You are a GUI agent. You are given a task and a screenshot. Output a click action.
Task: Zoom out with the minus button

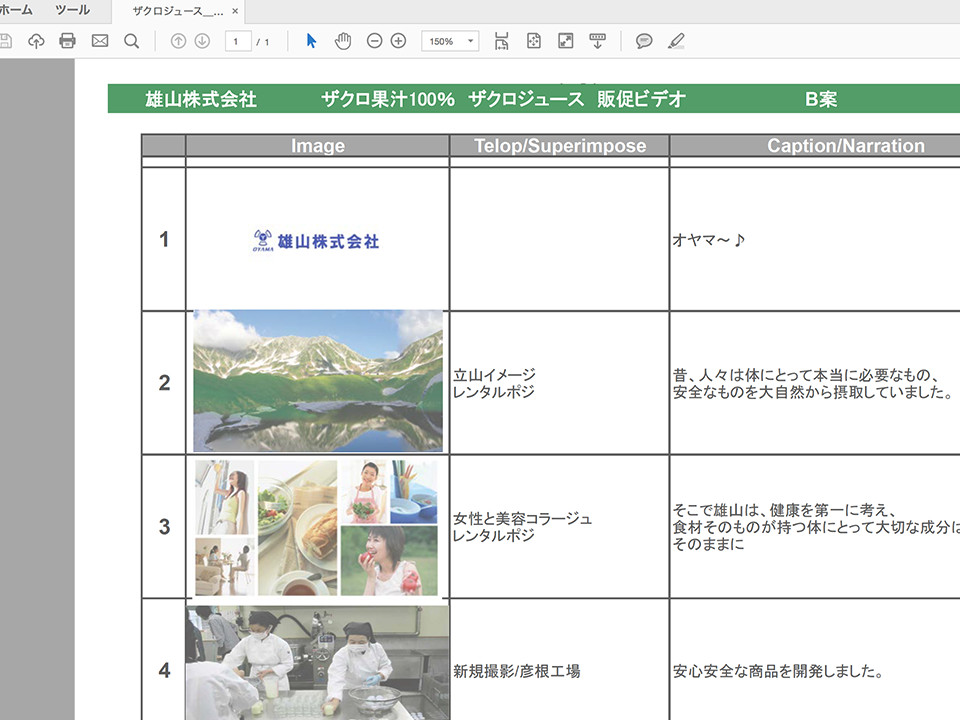click(x=374, y=41)
